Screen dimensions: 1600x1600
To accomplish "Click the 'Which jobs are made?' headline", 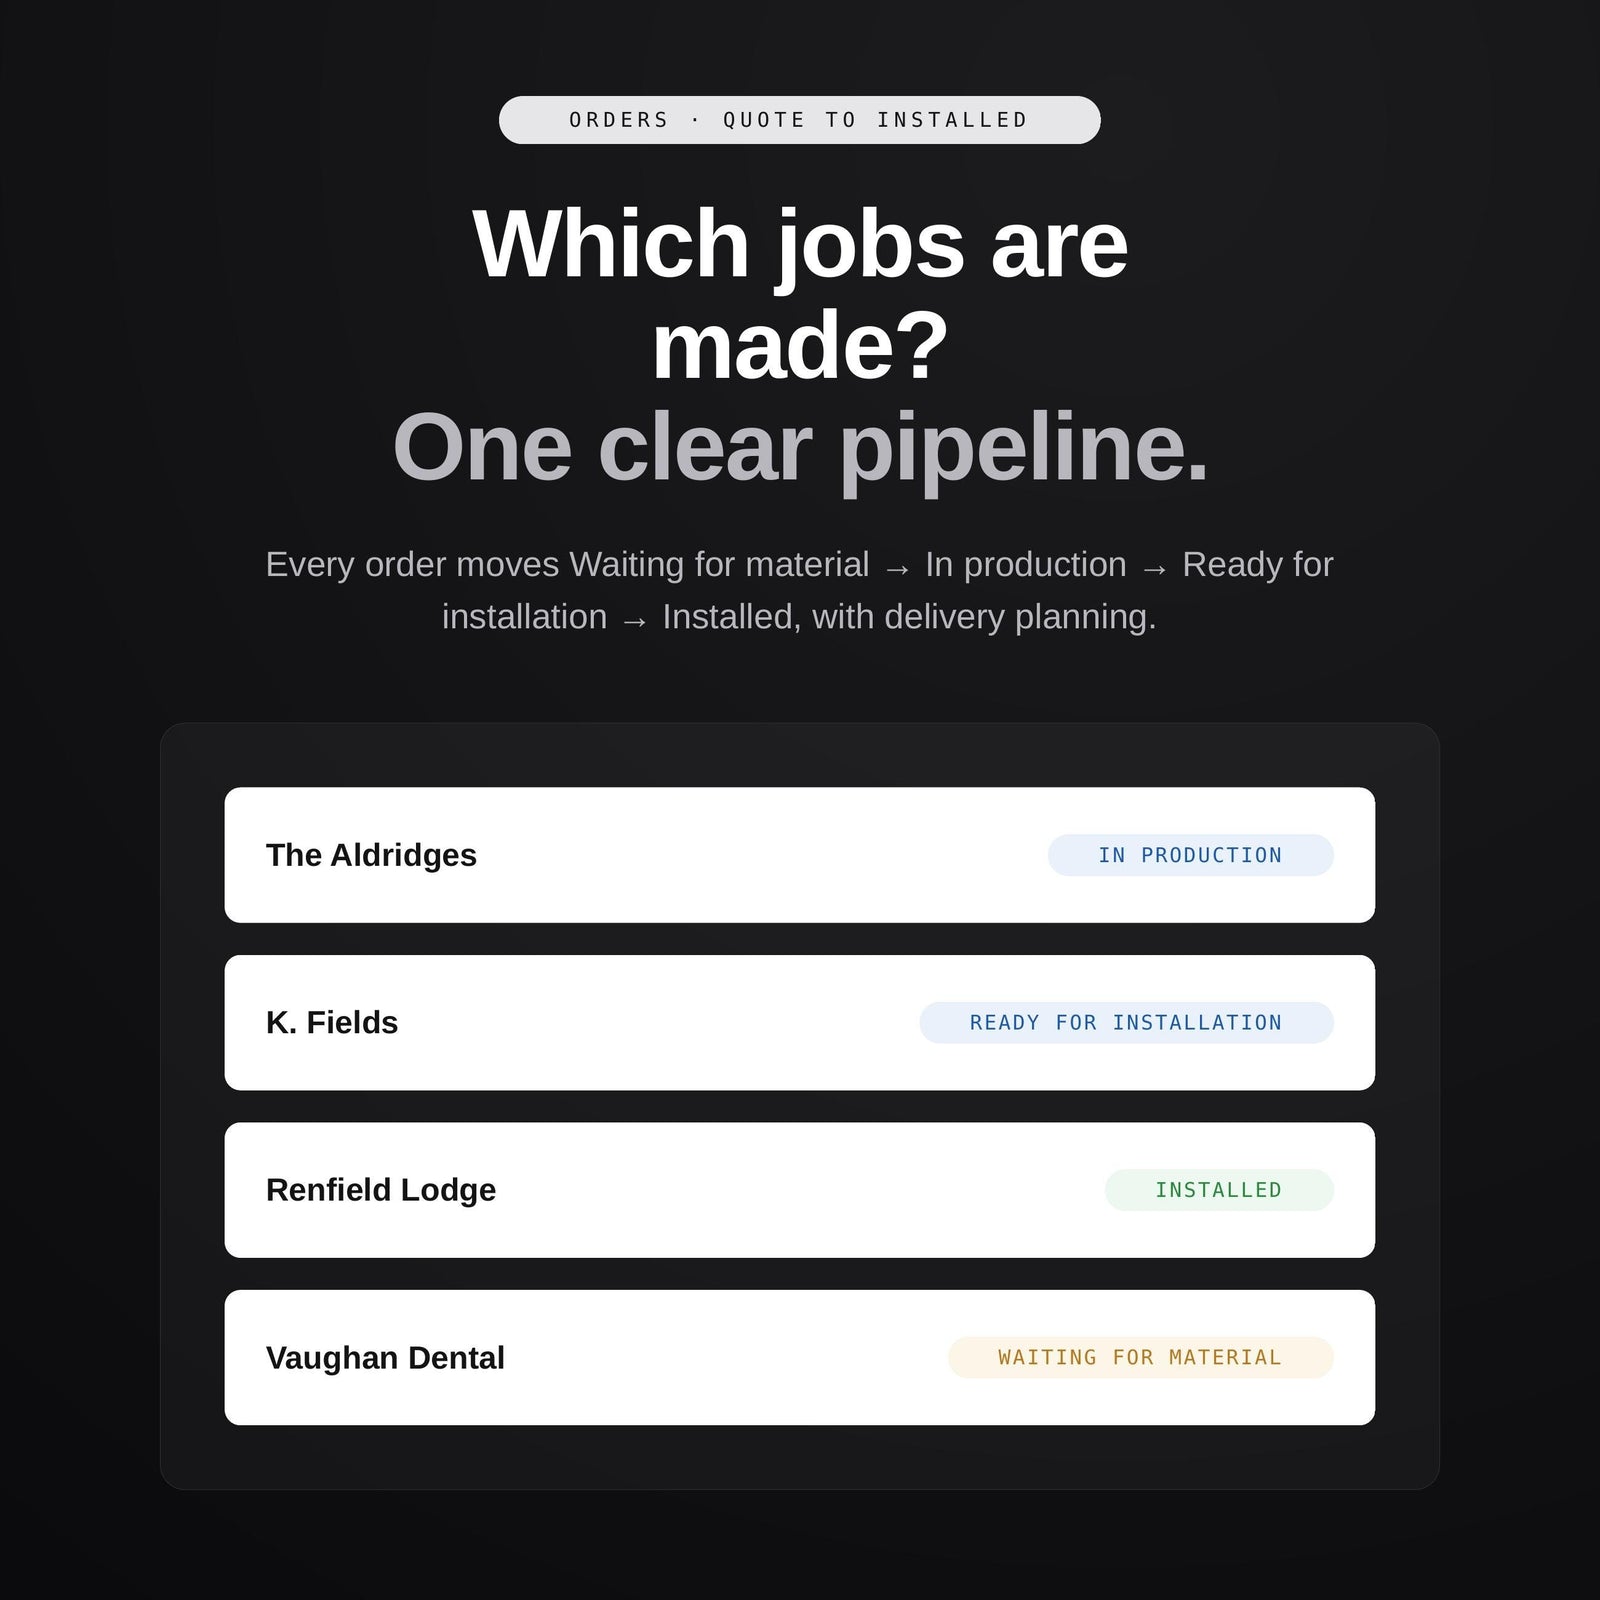I will coord(800,294).
